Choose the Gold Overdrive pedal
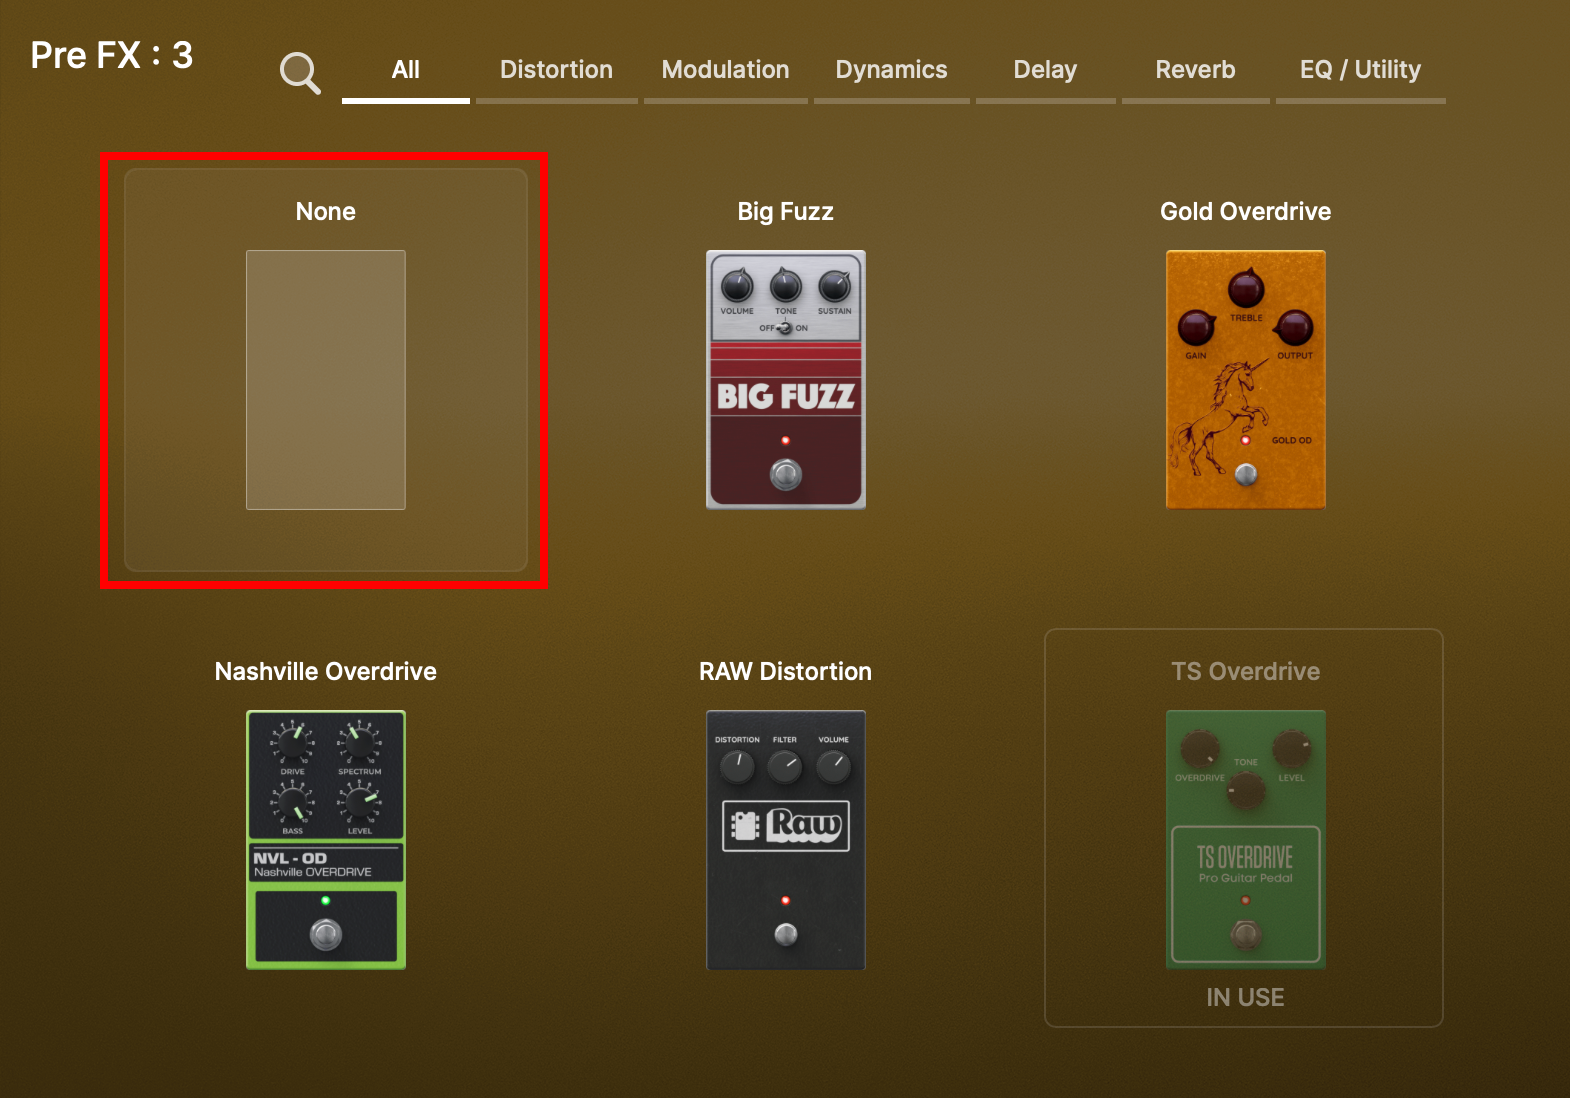1570x1098 pixels. [x=1245, y=380]
